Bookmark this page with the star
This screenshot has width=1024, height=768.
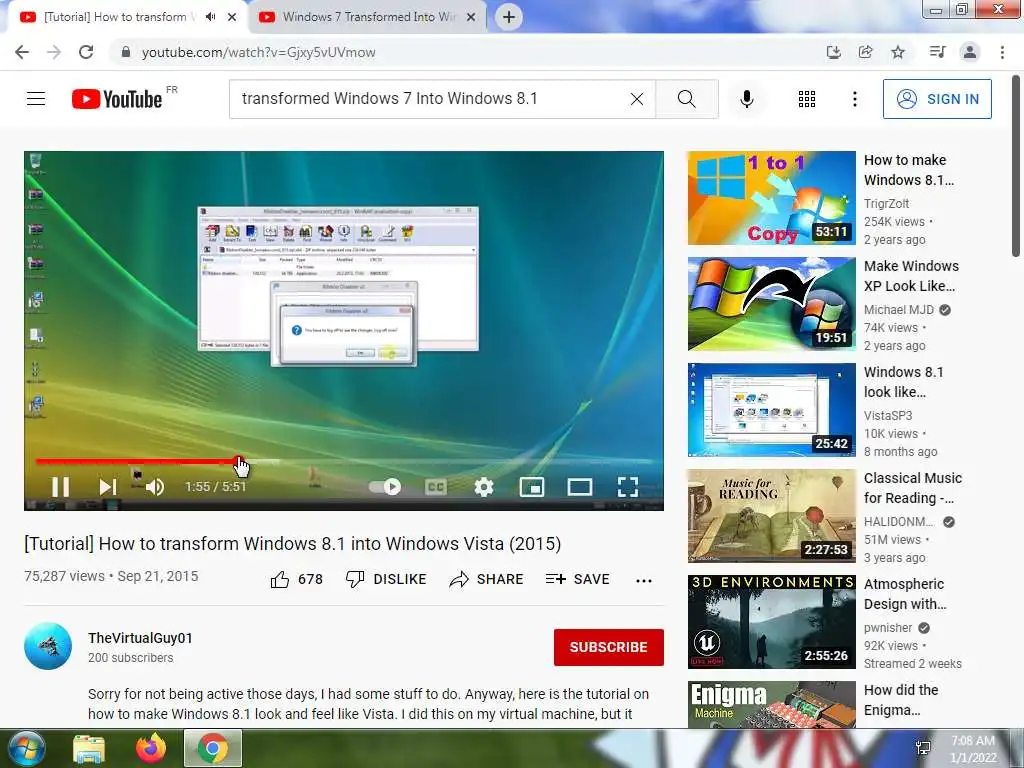(x=898, y=52)
